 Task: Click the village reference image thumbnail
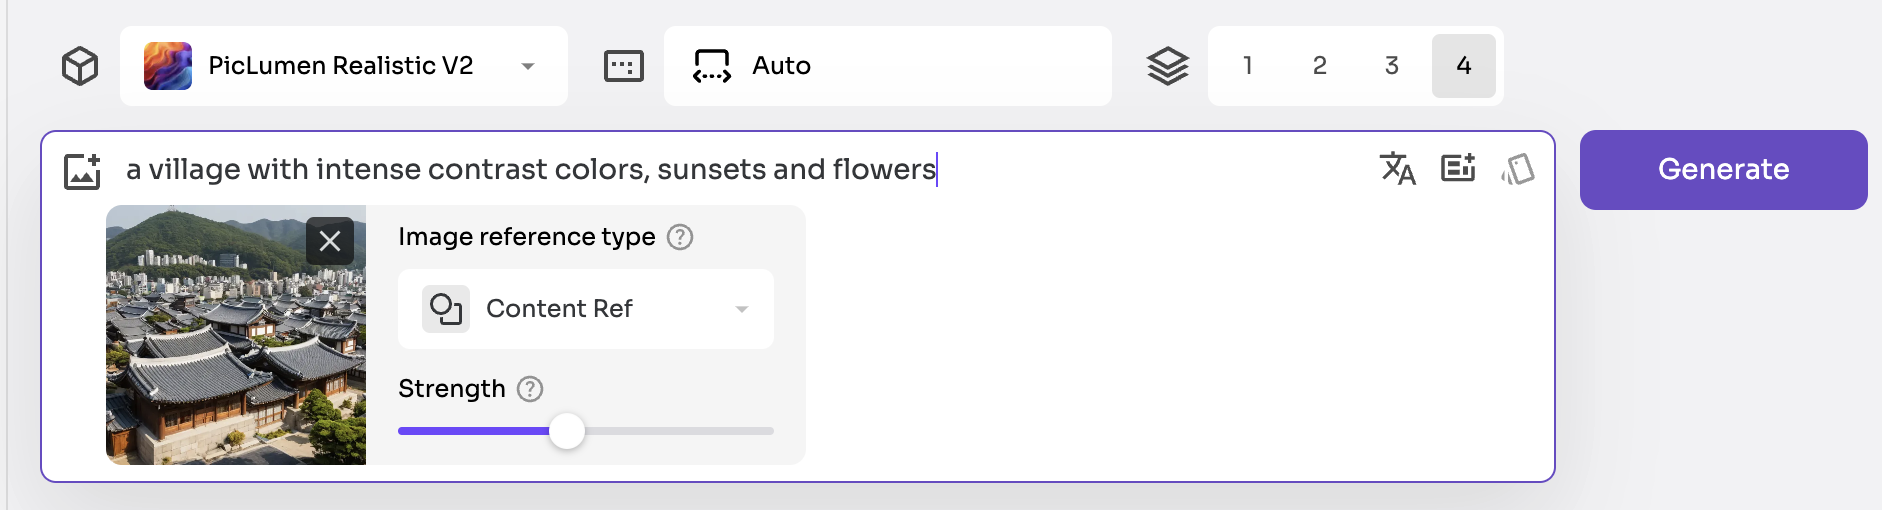pos(236,335)
